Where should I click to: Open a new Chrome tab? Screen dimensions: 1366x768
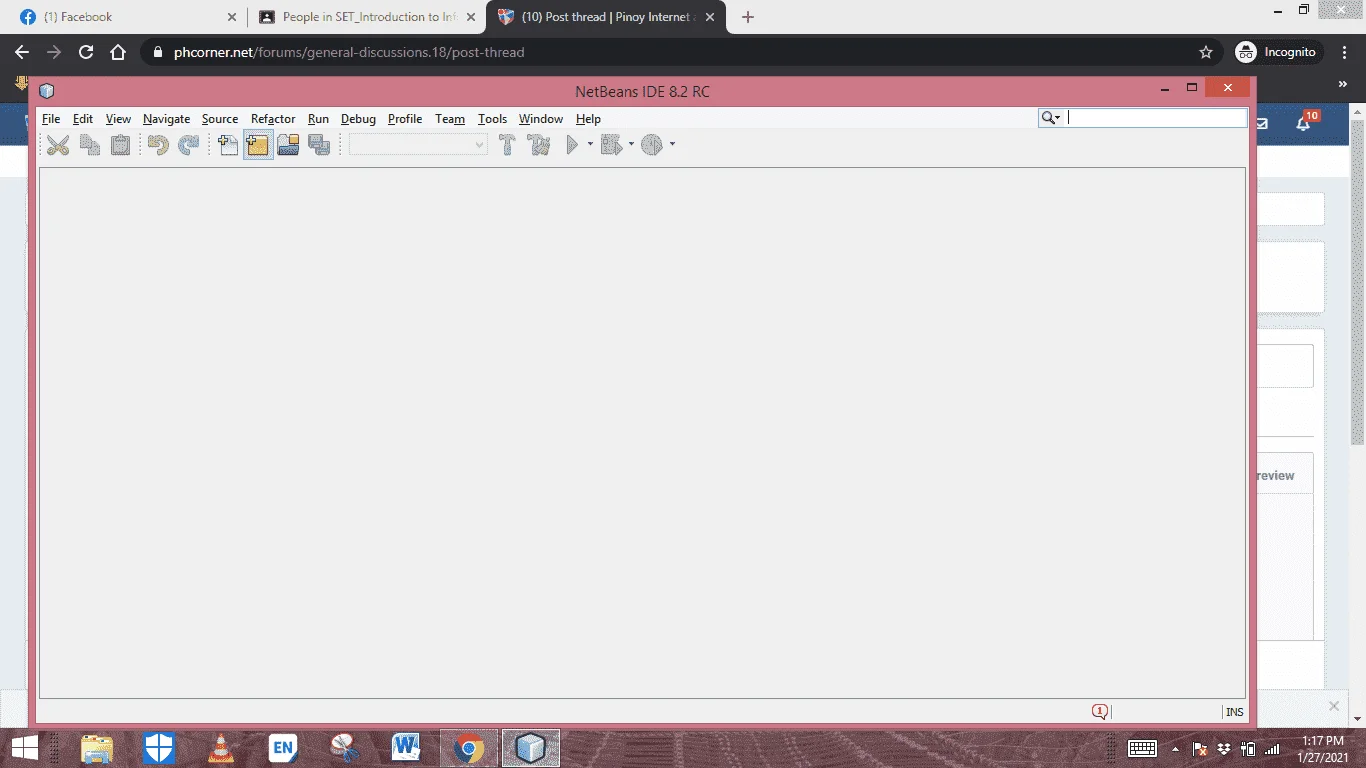[x=748, y=17]
